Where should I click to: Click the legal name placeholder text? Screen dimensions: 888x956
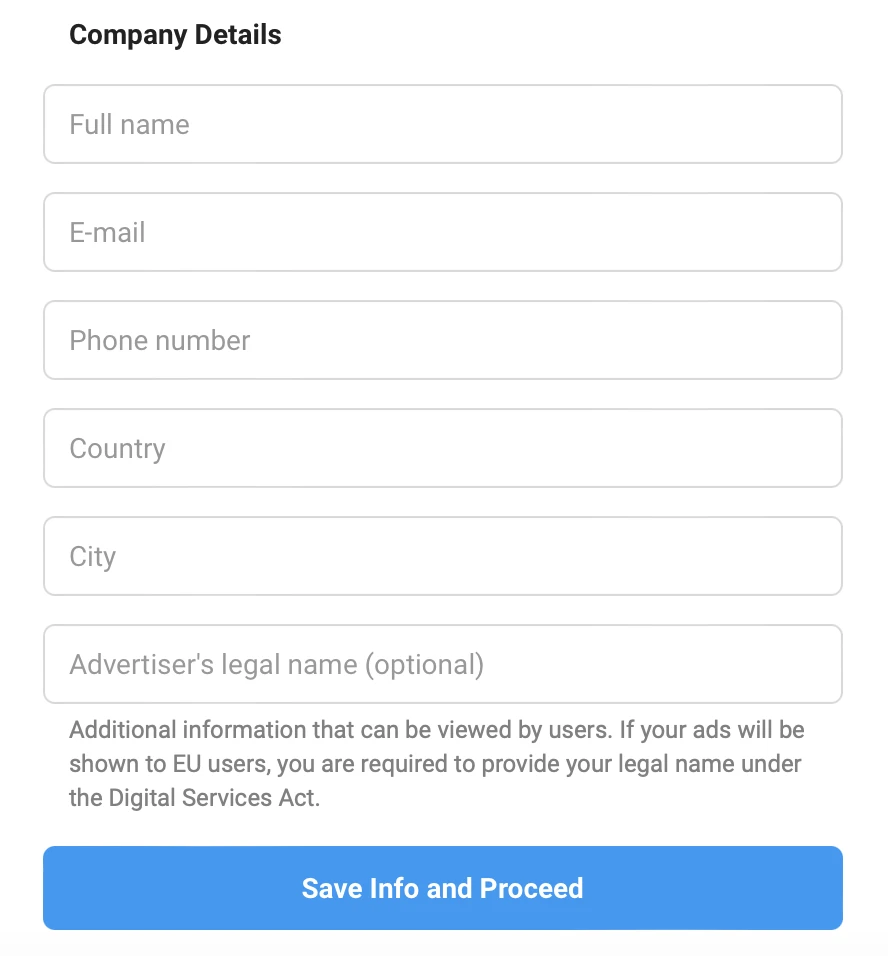[277, 665]
